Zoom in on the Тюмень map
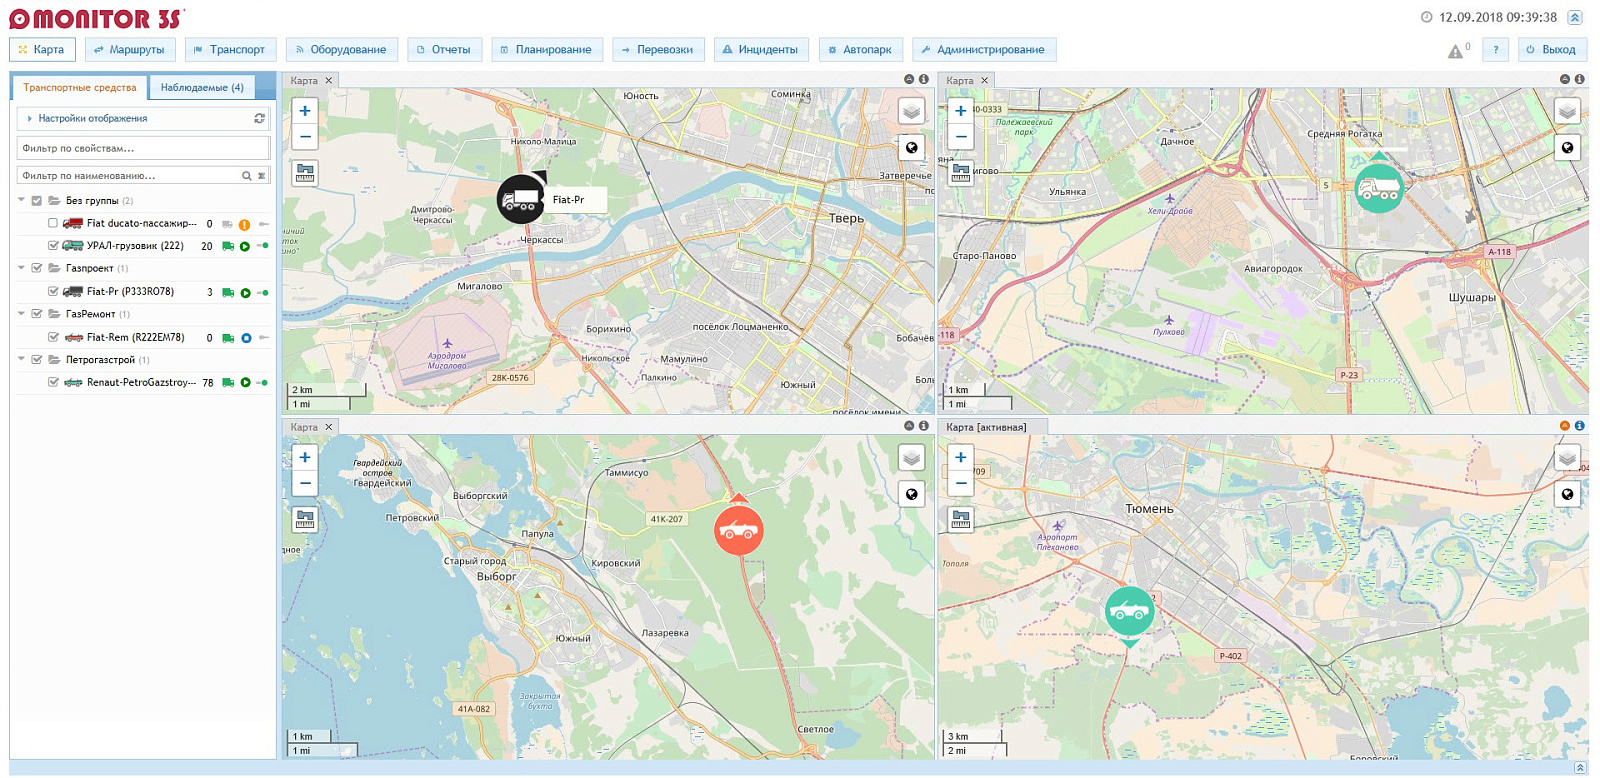Screen dimensions: 1600x778 (960, 458)
